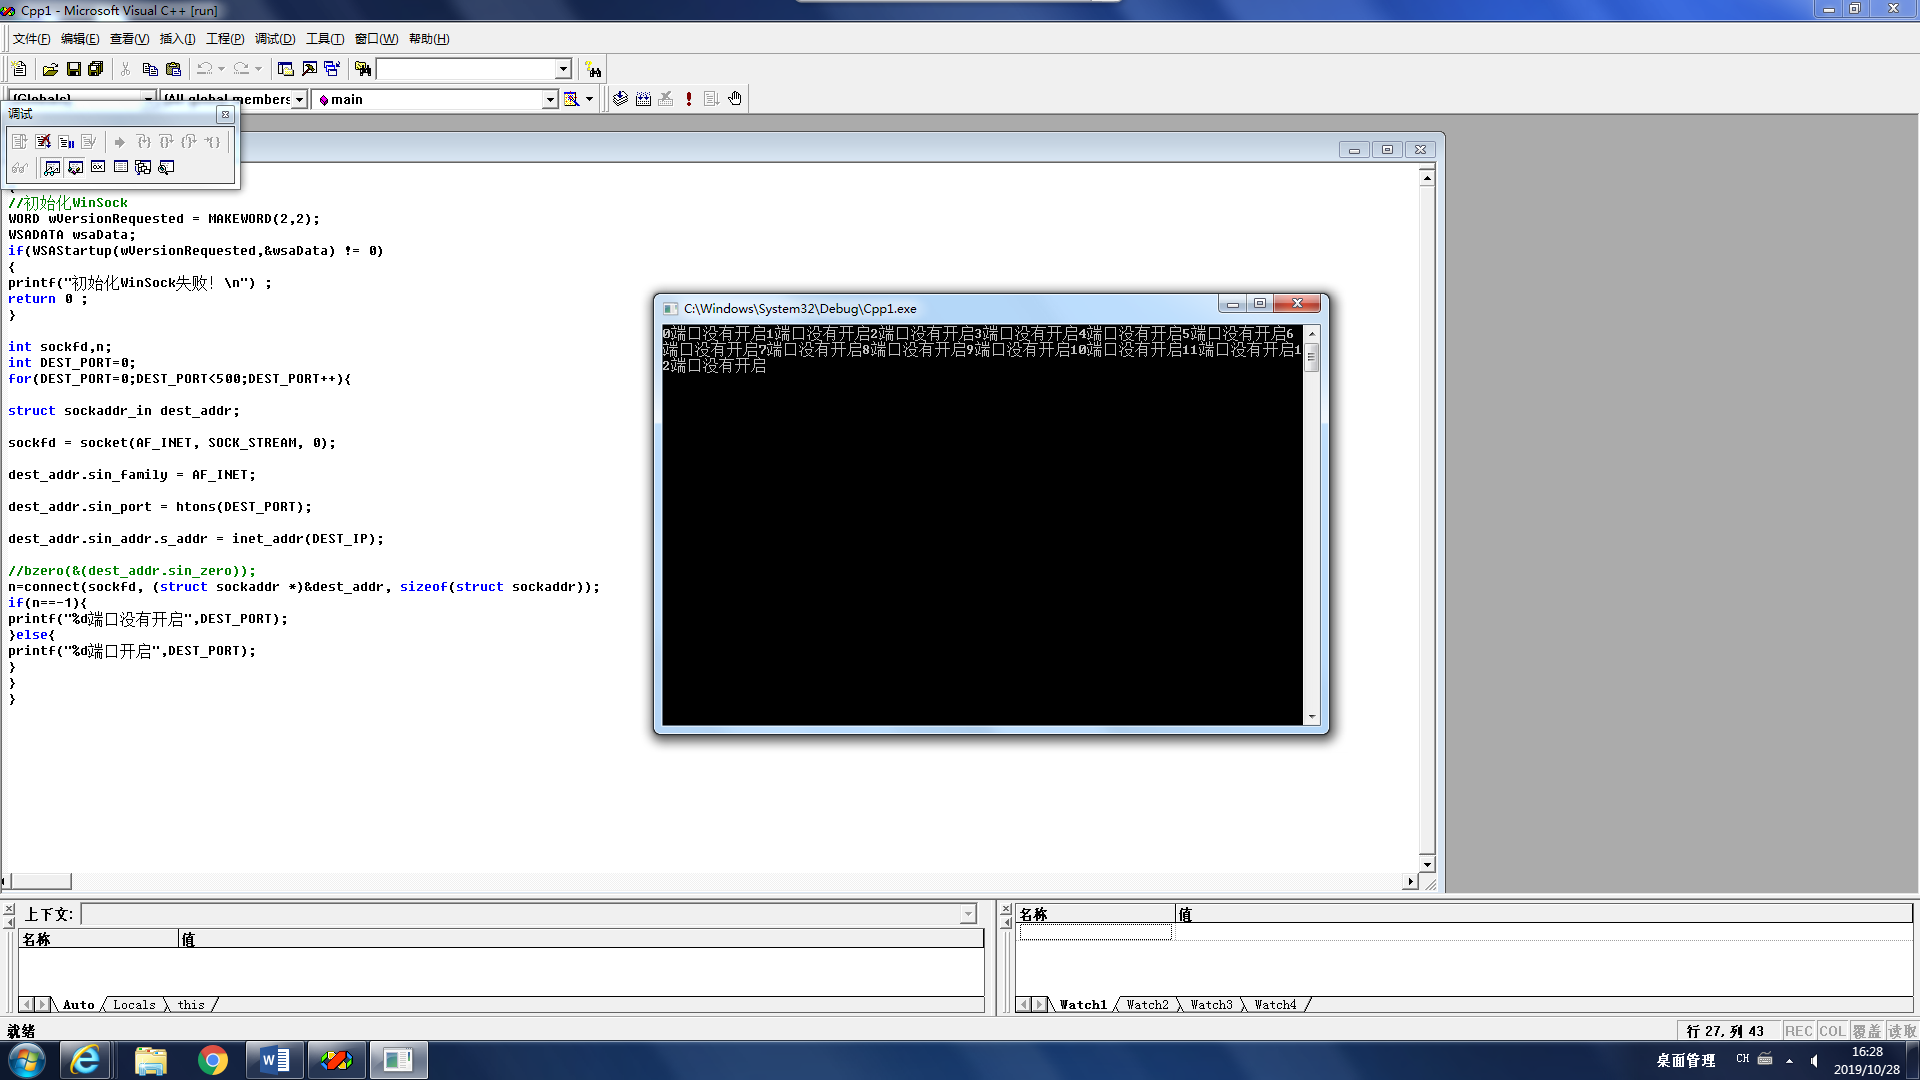Toggle the Variables window button in debug toolbar
This screenshot has width=1920, height=1080.
[x=75, y=167]
